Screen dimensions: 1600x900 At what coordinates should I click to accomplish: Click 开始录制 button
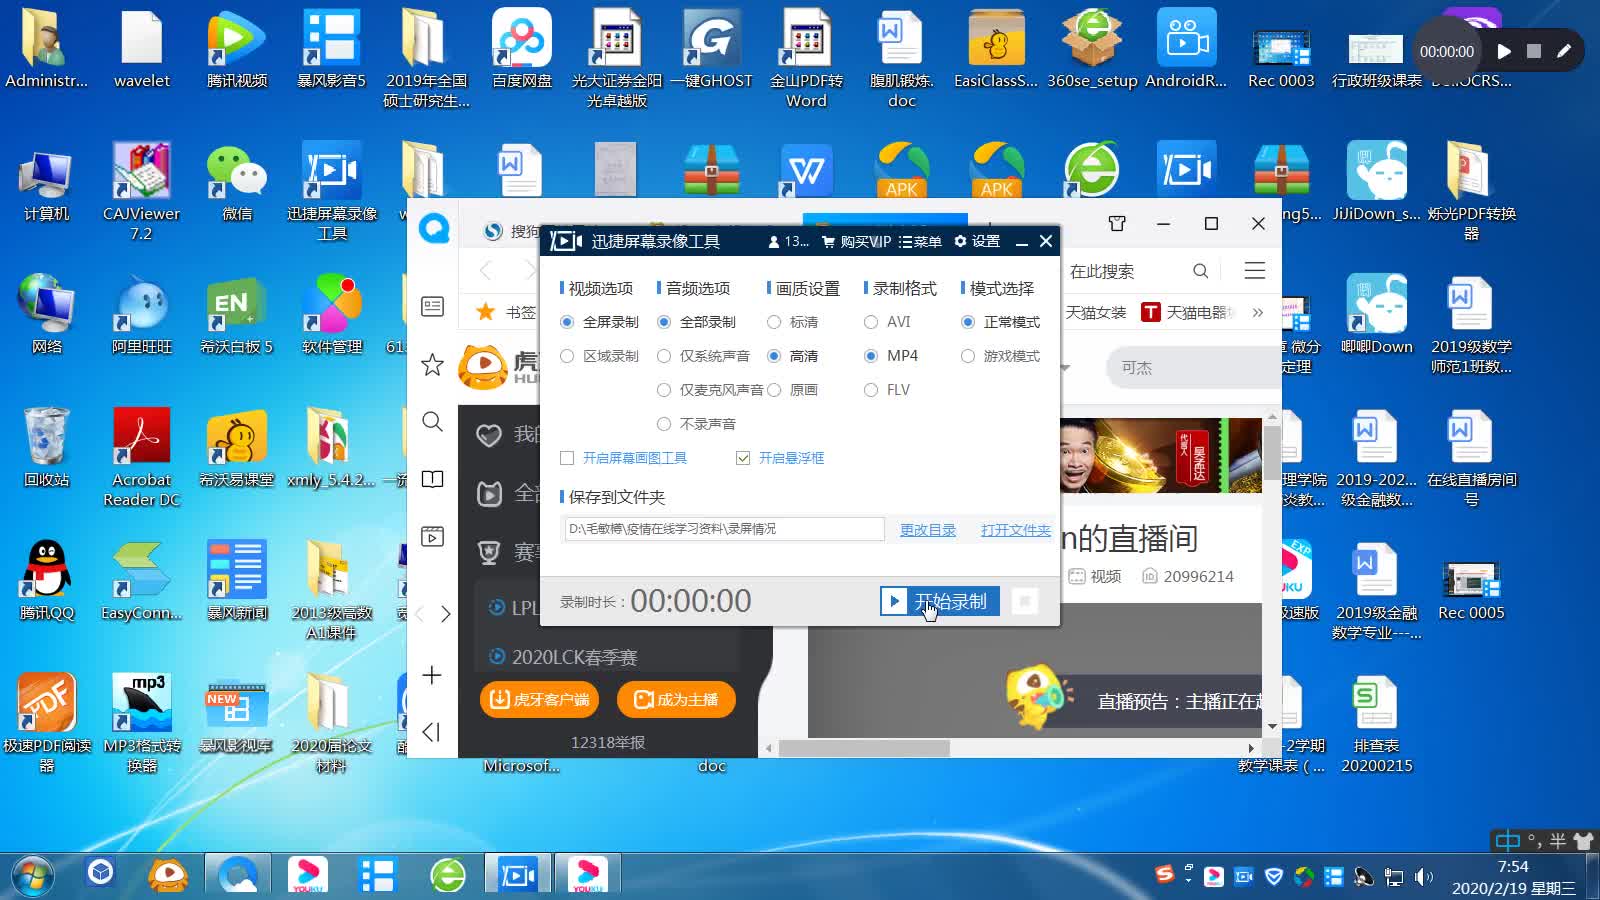pyautogui.click(x=939, y=601)
